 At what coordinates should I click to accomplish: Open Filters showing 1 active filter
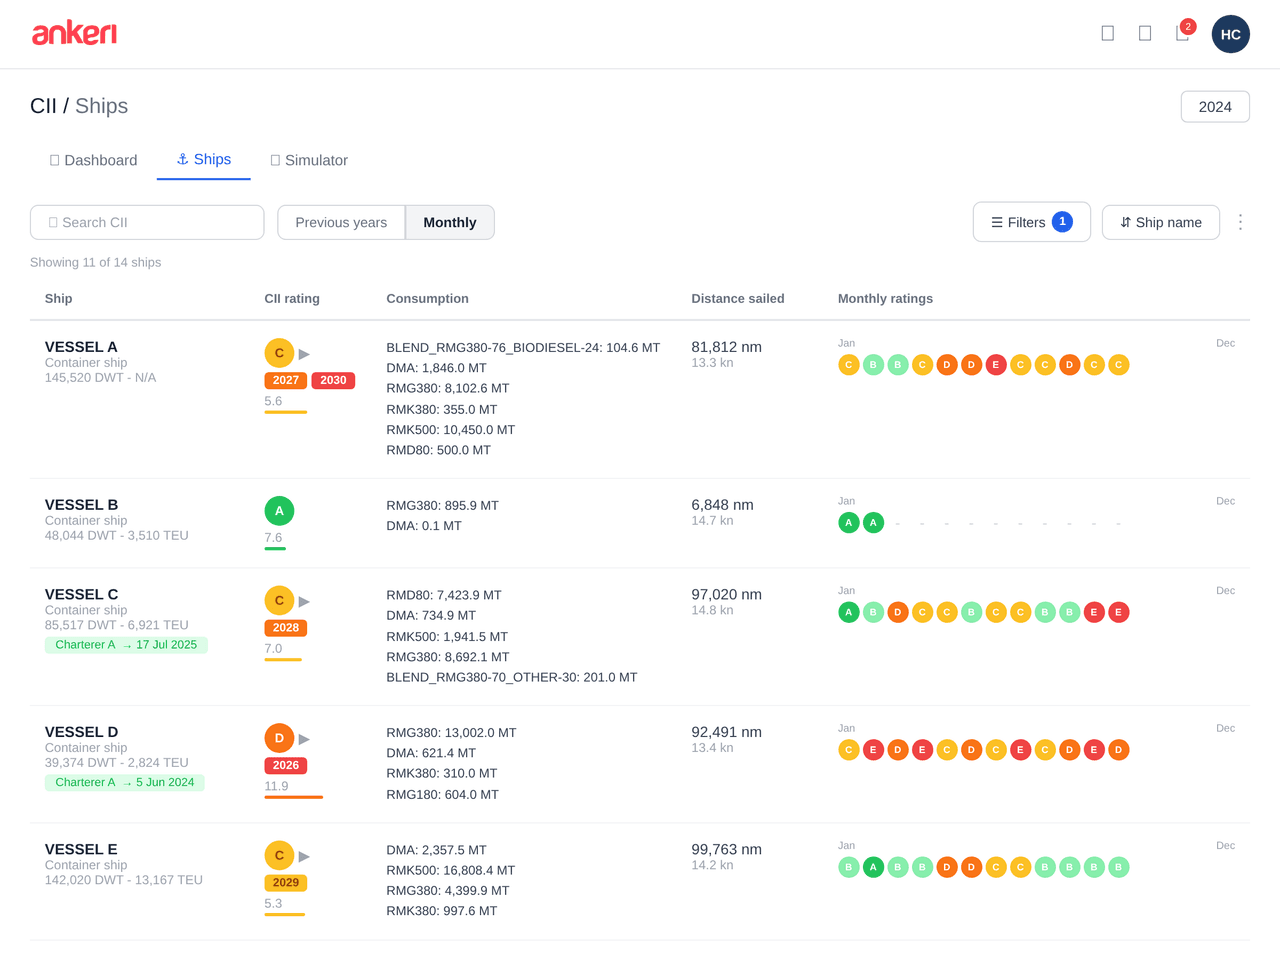point(1031,222)
